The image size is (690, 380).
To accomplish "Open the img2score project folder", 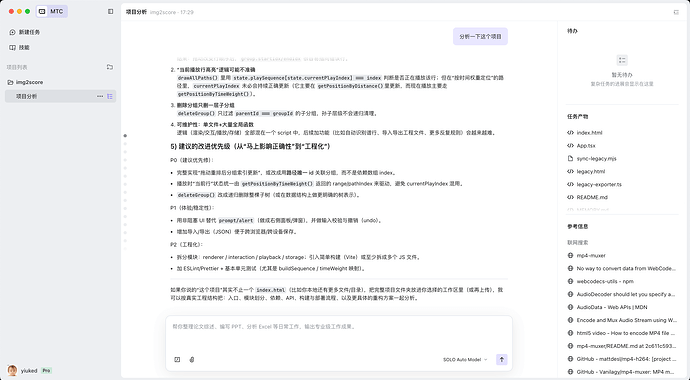I will click(x=29, y=82).
